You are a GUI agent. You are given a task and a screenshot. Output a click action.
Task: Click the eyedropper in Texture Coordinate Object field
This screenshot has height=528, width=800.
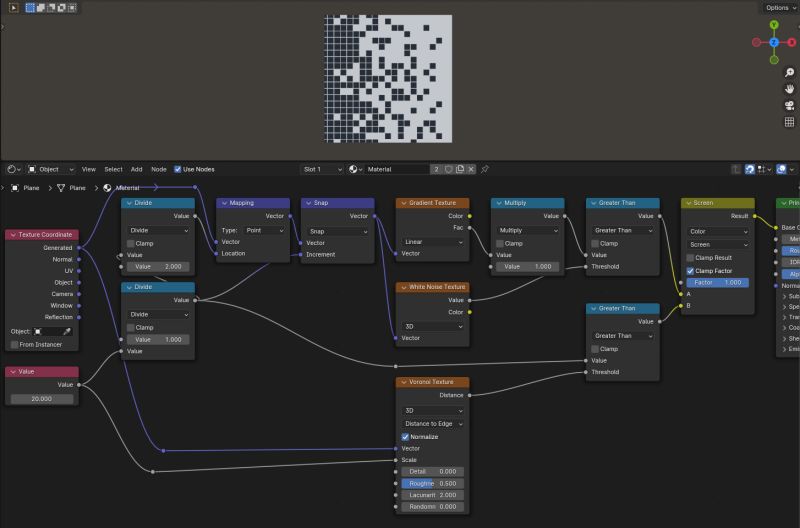[66, 332]
